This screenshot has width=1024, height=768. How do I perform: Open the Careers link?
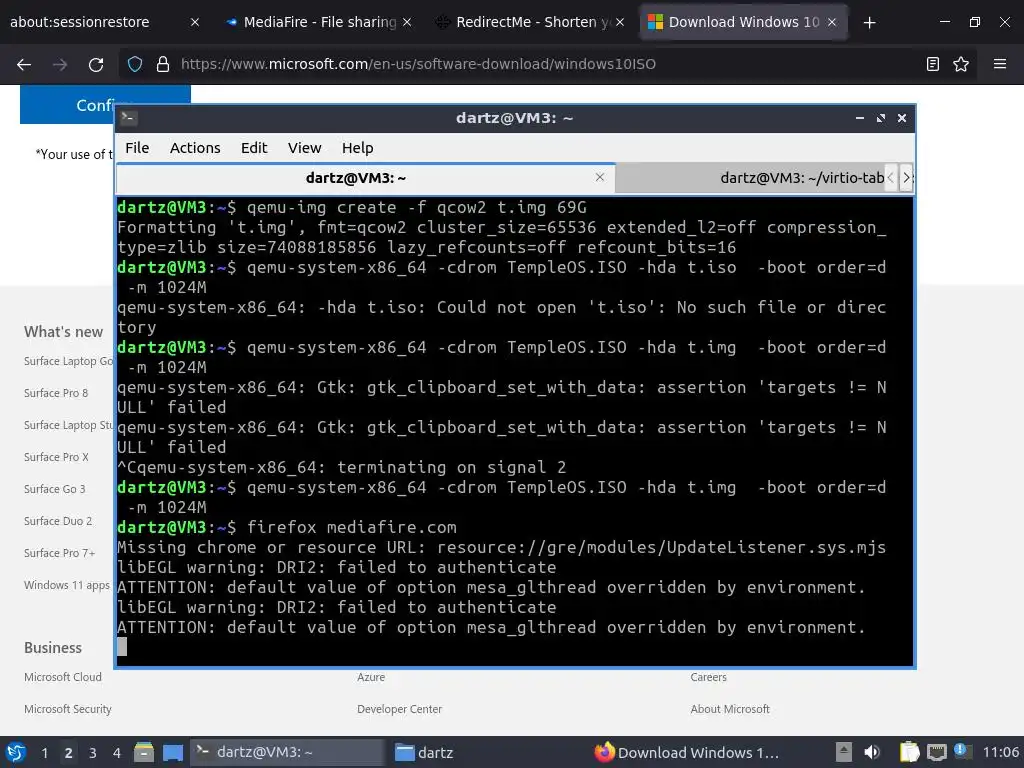[x=709, y=677]
